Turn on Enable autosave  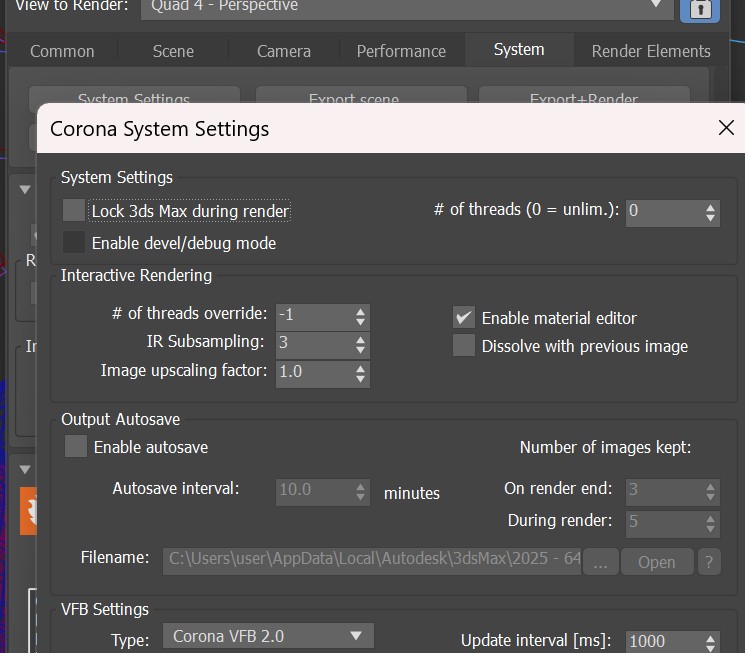(76, 446)
